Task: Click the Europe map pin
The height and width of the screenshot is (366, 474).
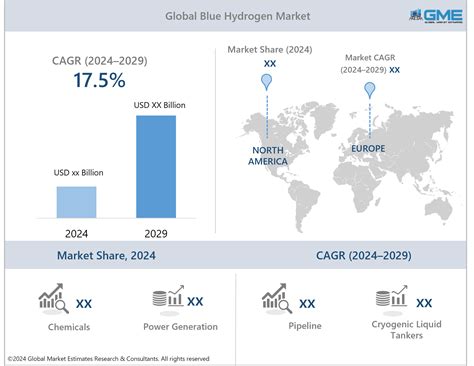Action: (x=370, y=90)
